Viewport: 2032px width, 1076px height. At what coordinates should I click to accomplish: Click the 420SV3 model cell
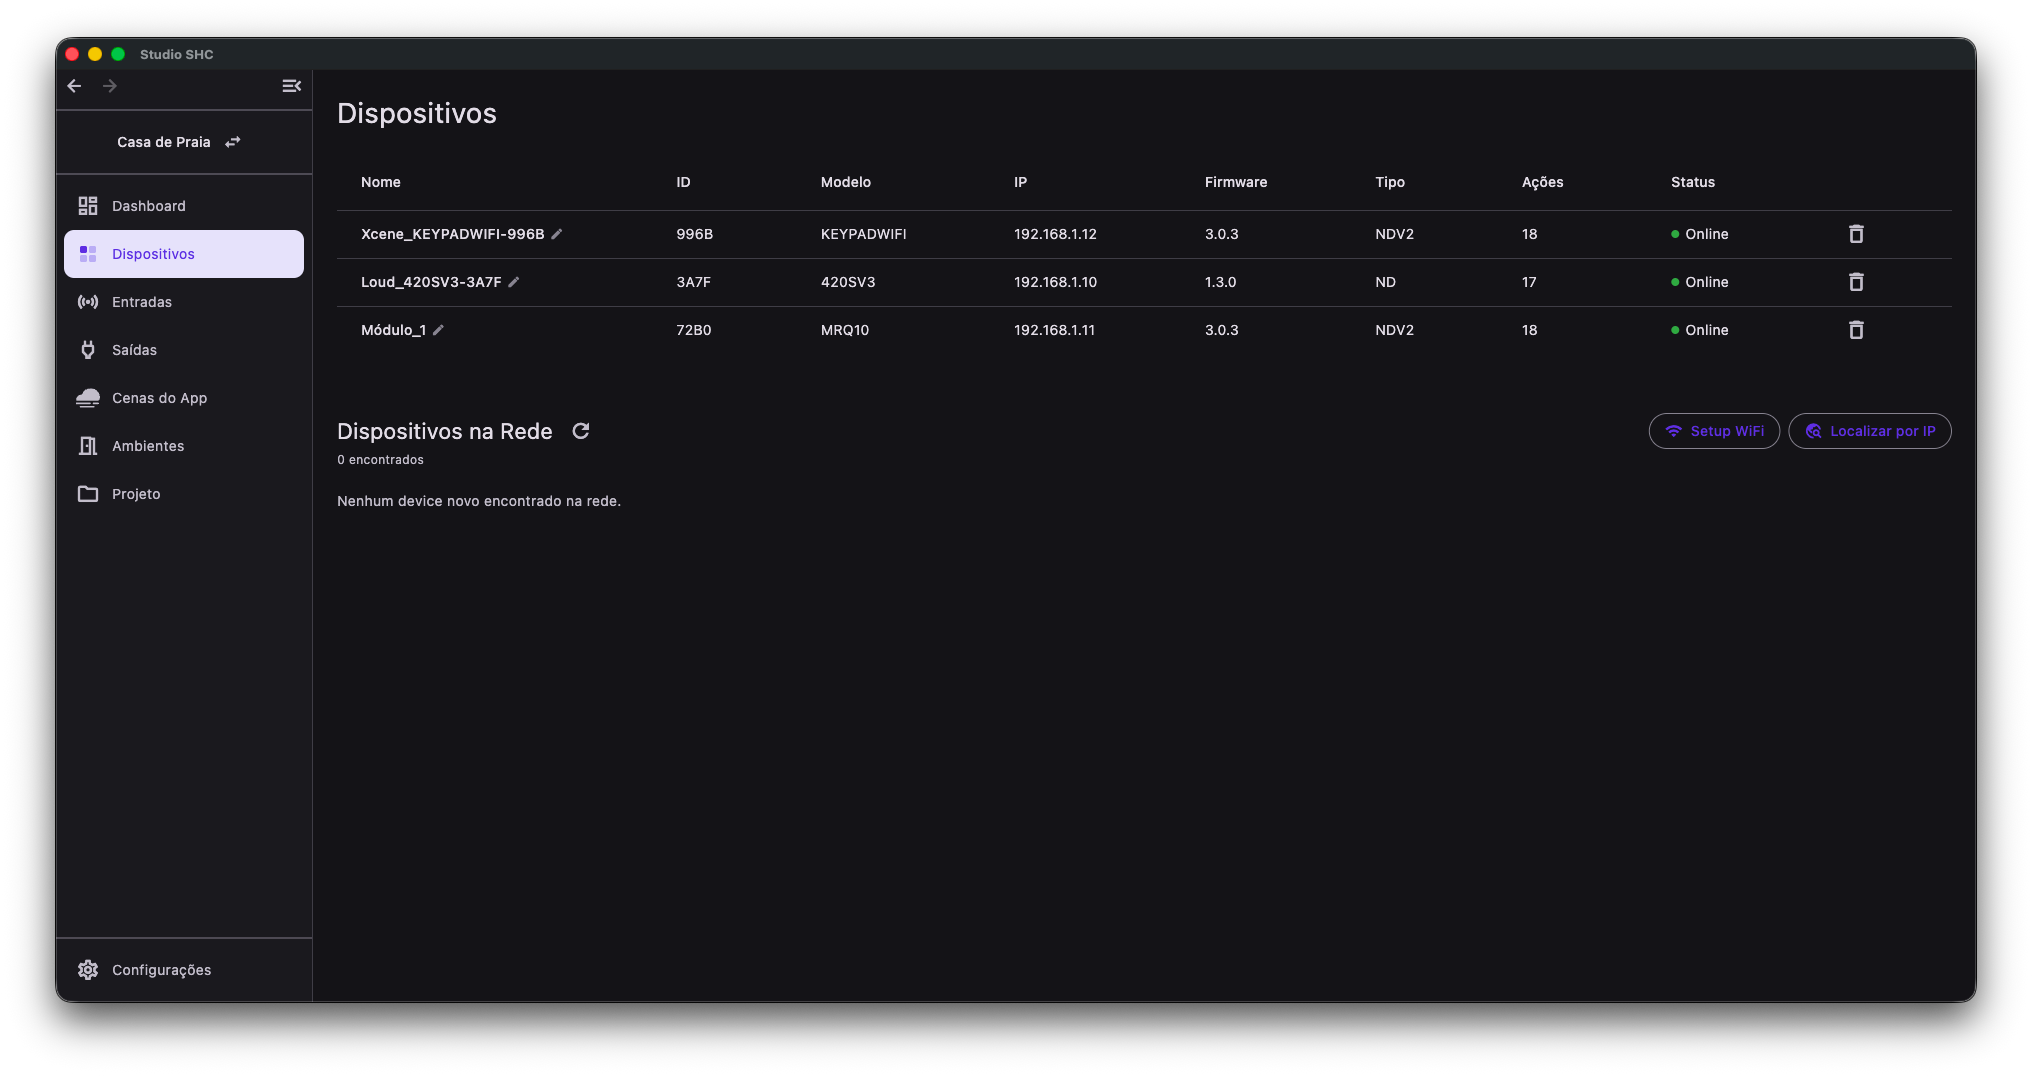pyautogui.click(x=848, y=282)
